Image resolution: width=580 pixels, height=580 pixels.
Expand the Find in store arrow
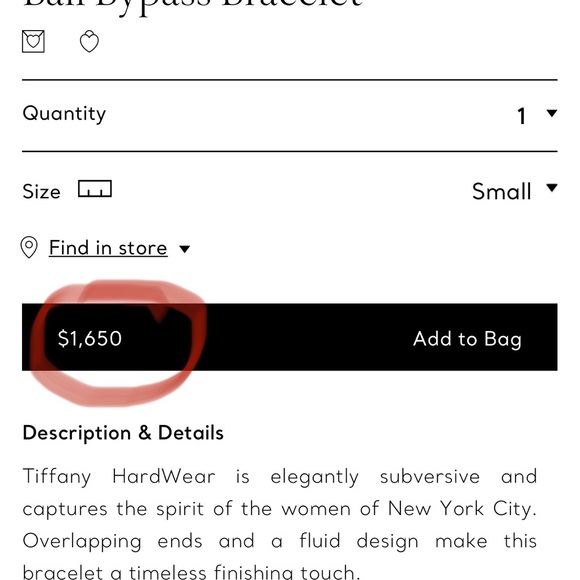click(185, 249)
